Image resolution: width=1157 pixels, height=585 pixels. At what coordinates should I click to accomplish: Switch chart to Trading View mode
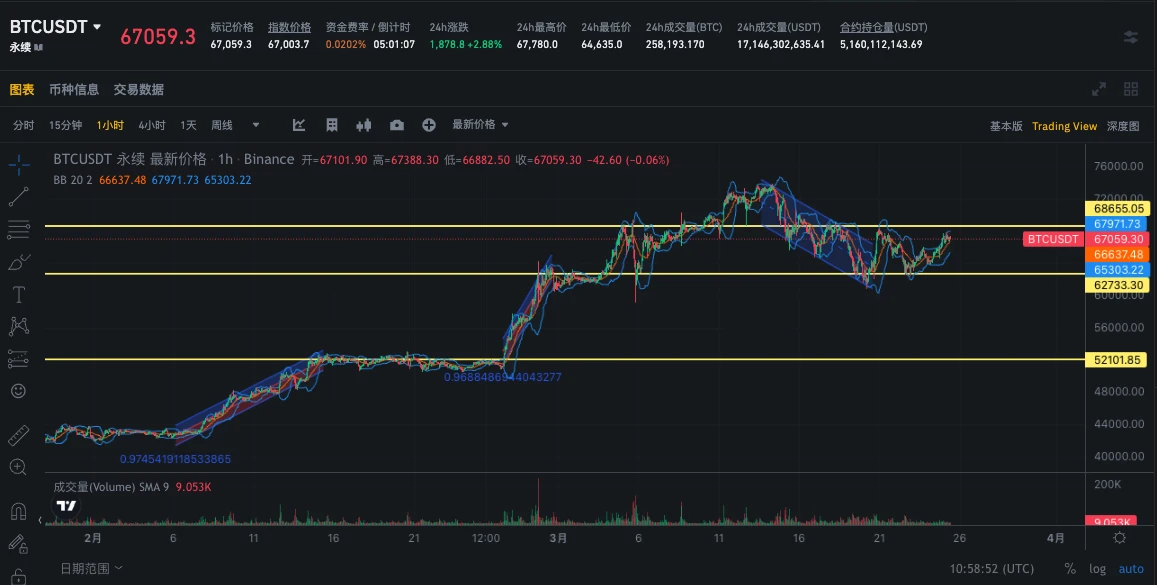coord(1064,126)
